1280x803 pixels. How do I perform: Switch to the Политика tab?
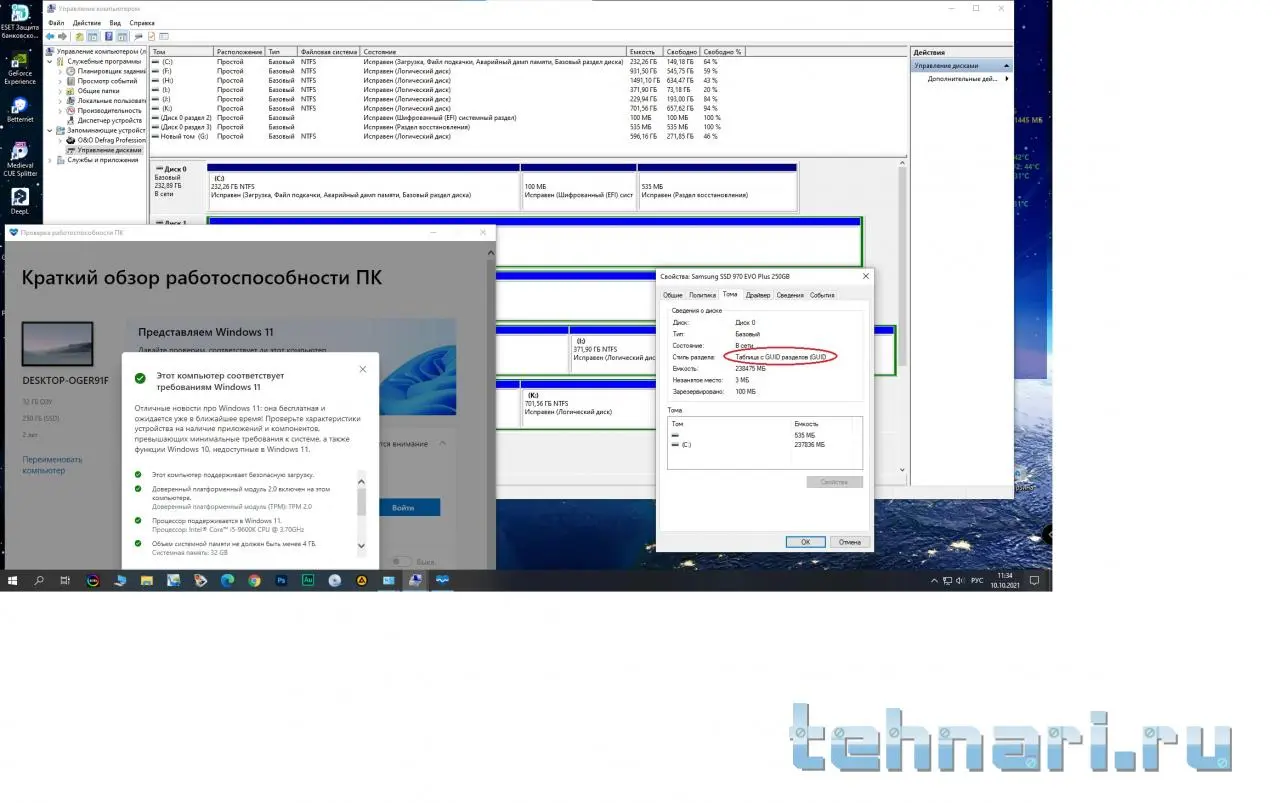(x=702, y=295)
